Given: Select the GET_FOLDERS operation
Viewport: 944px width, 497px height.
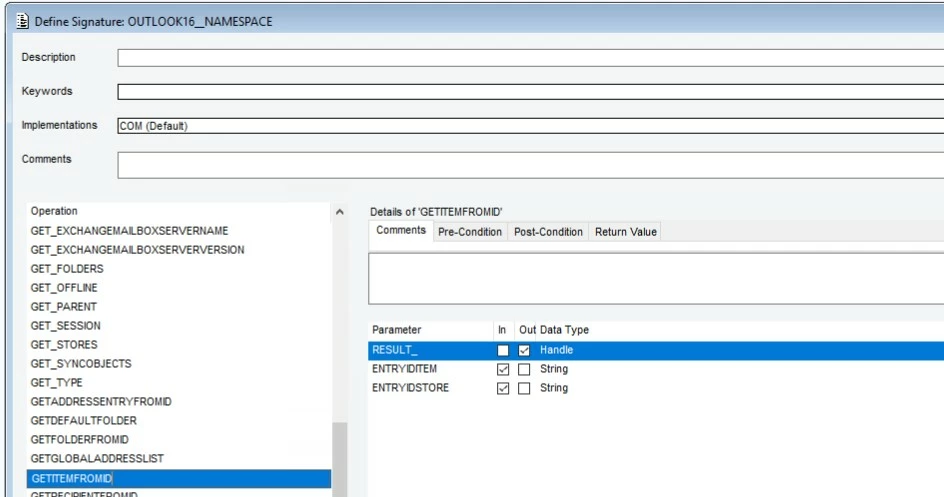Looking at the screenshot, I should (x=67, y=269).
